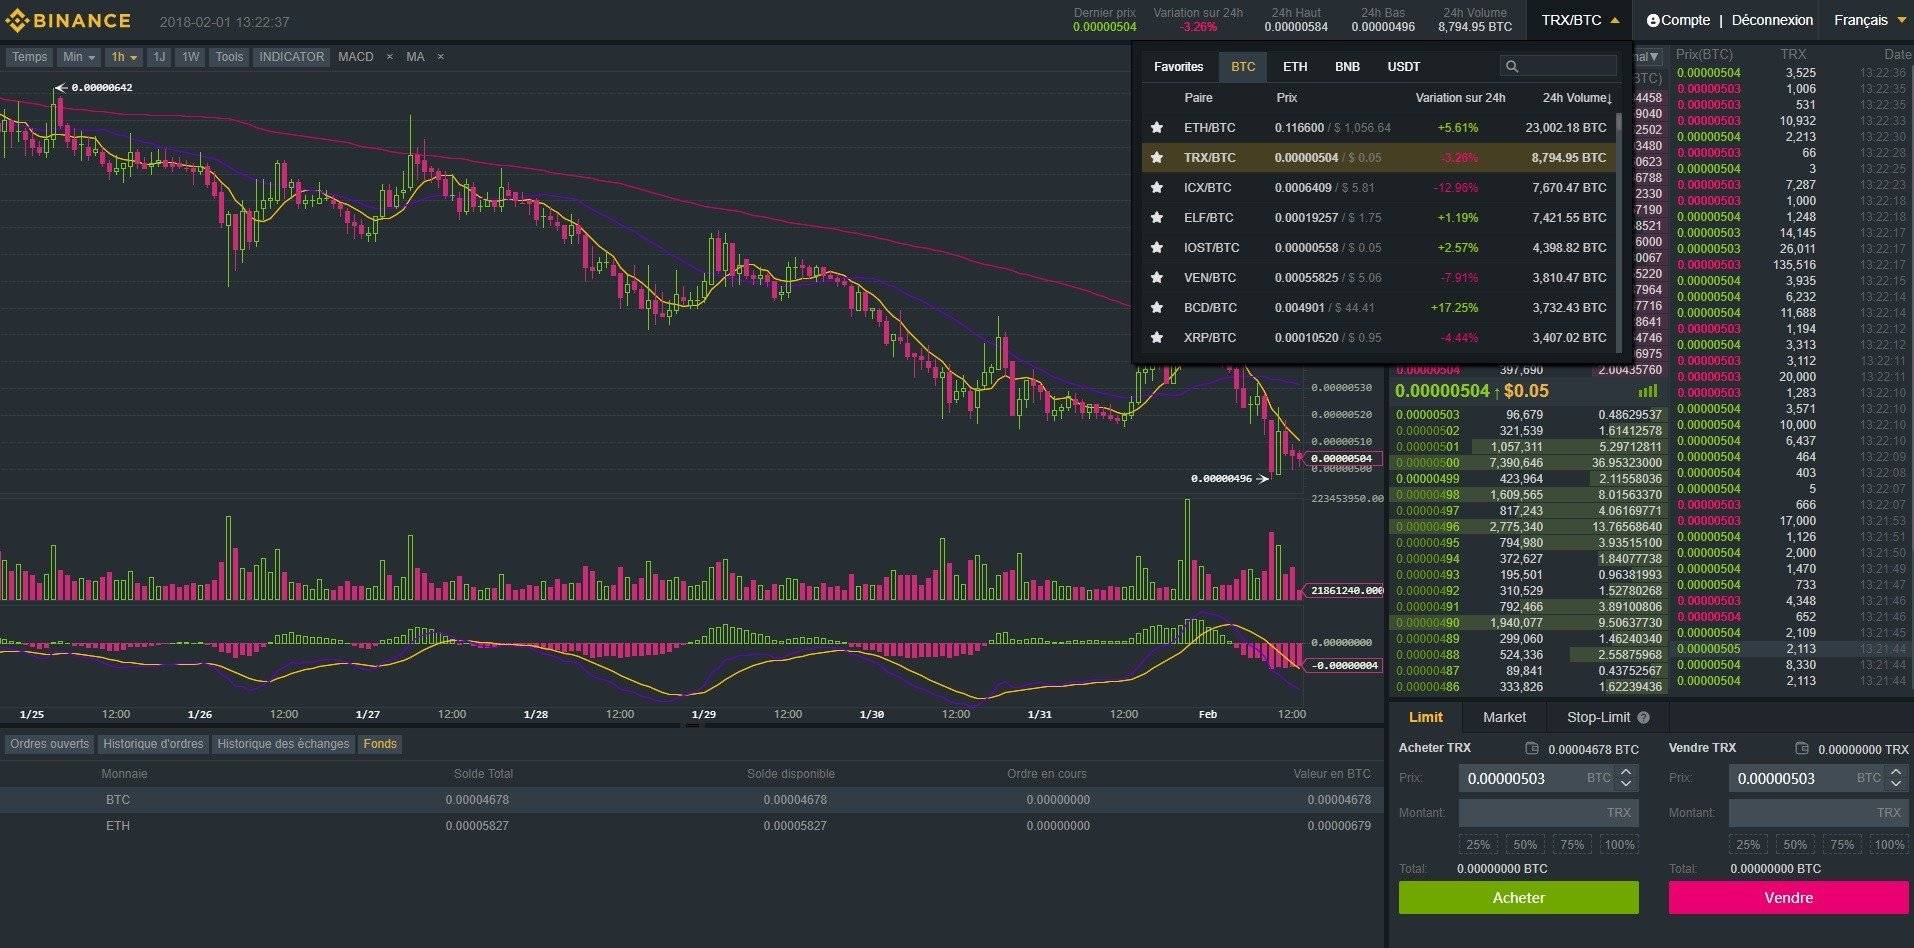Toggle favorite star for ETH/BTC

(1157, 127)
